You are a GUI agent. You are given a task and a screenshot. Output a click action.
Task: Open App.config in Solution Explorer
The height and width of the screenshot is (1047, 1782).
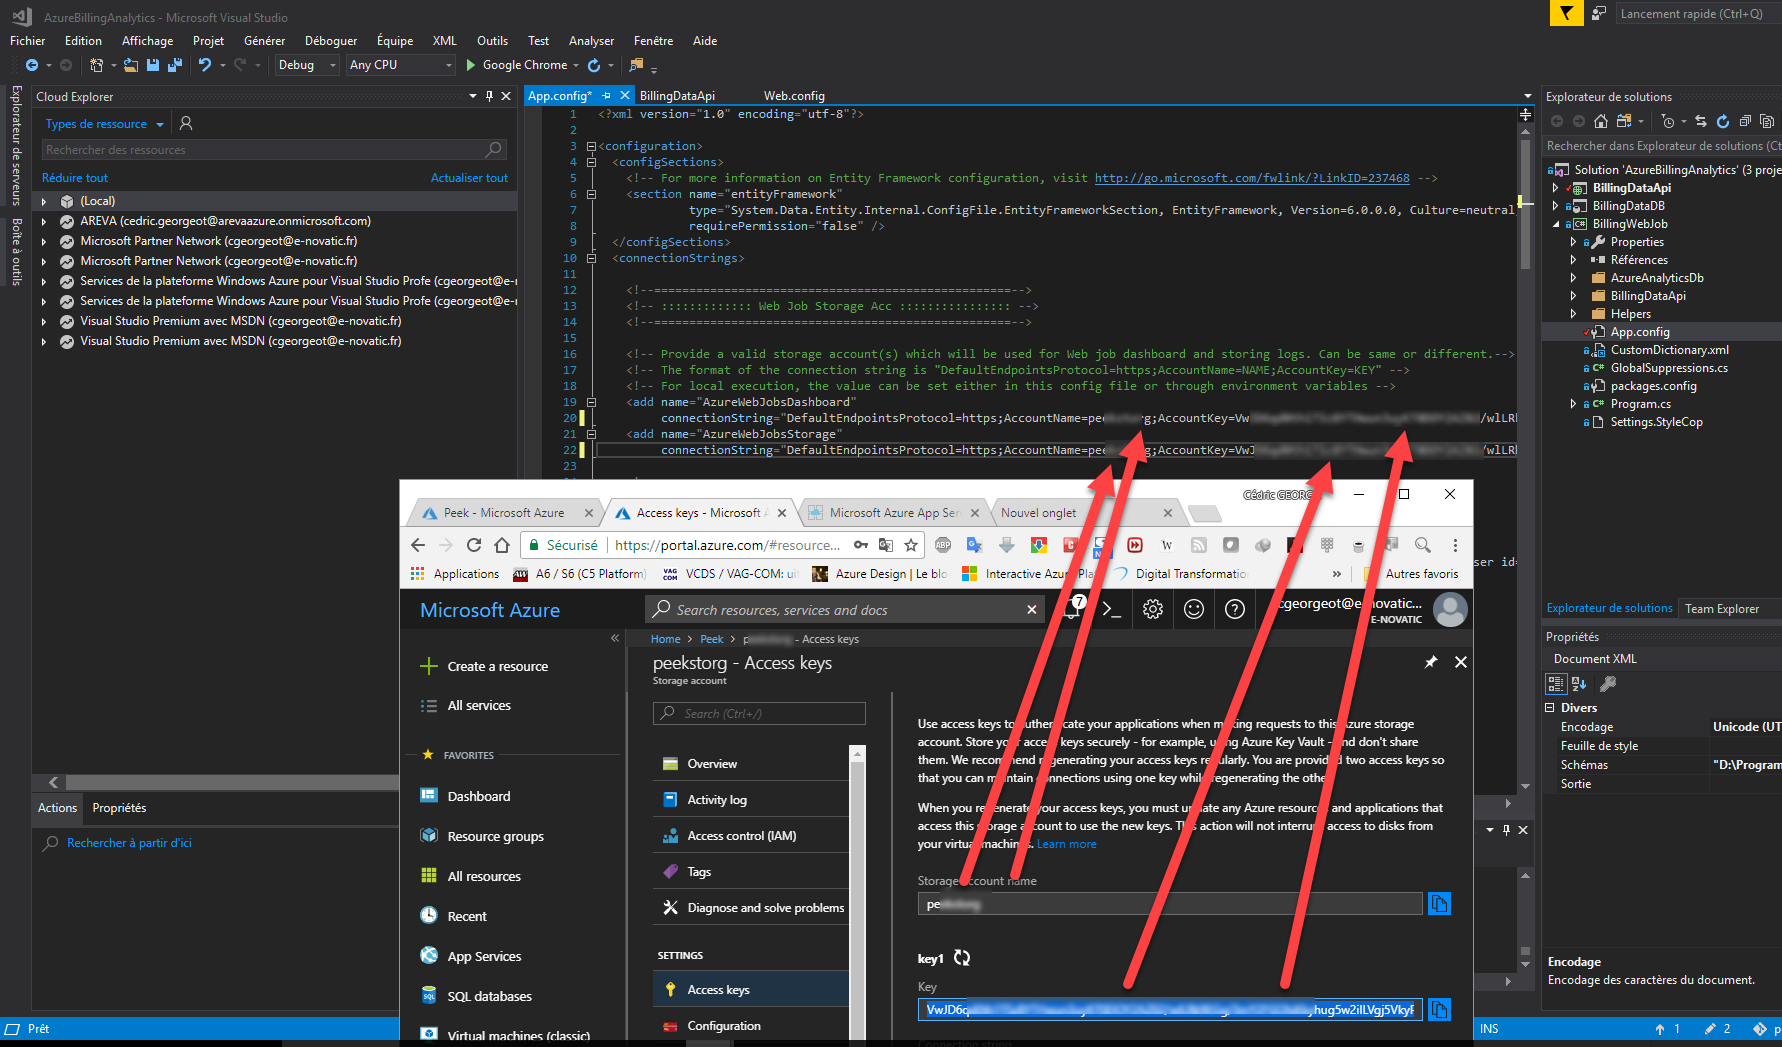(x=1639, y=332)
